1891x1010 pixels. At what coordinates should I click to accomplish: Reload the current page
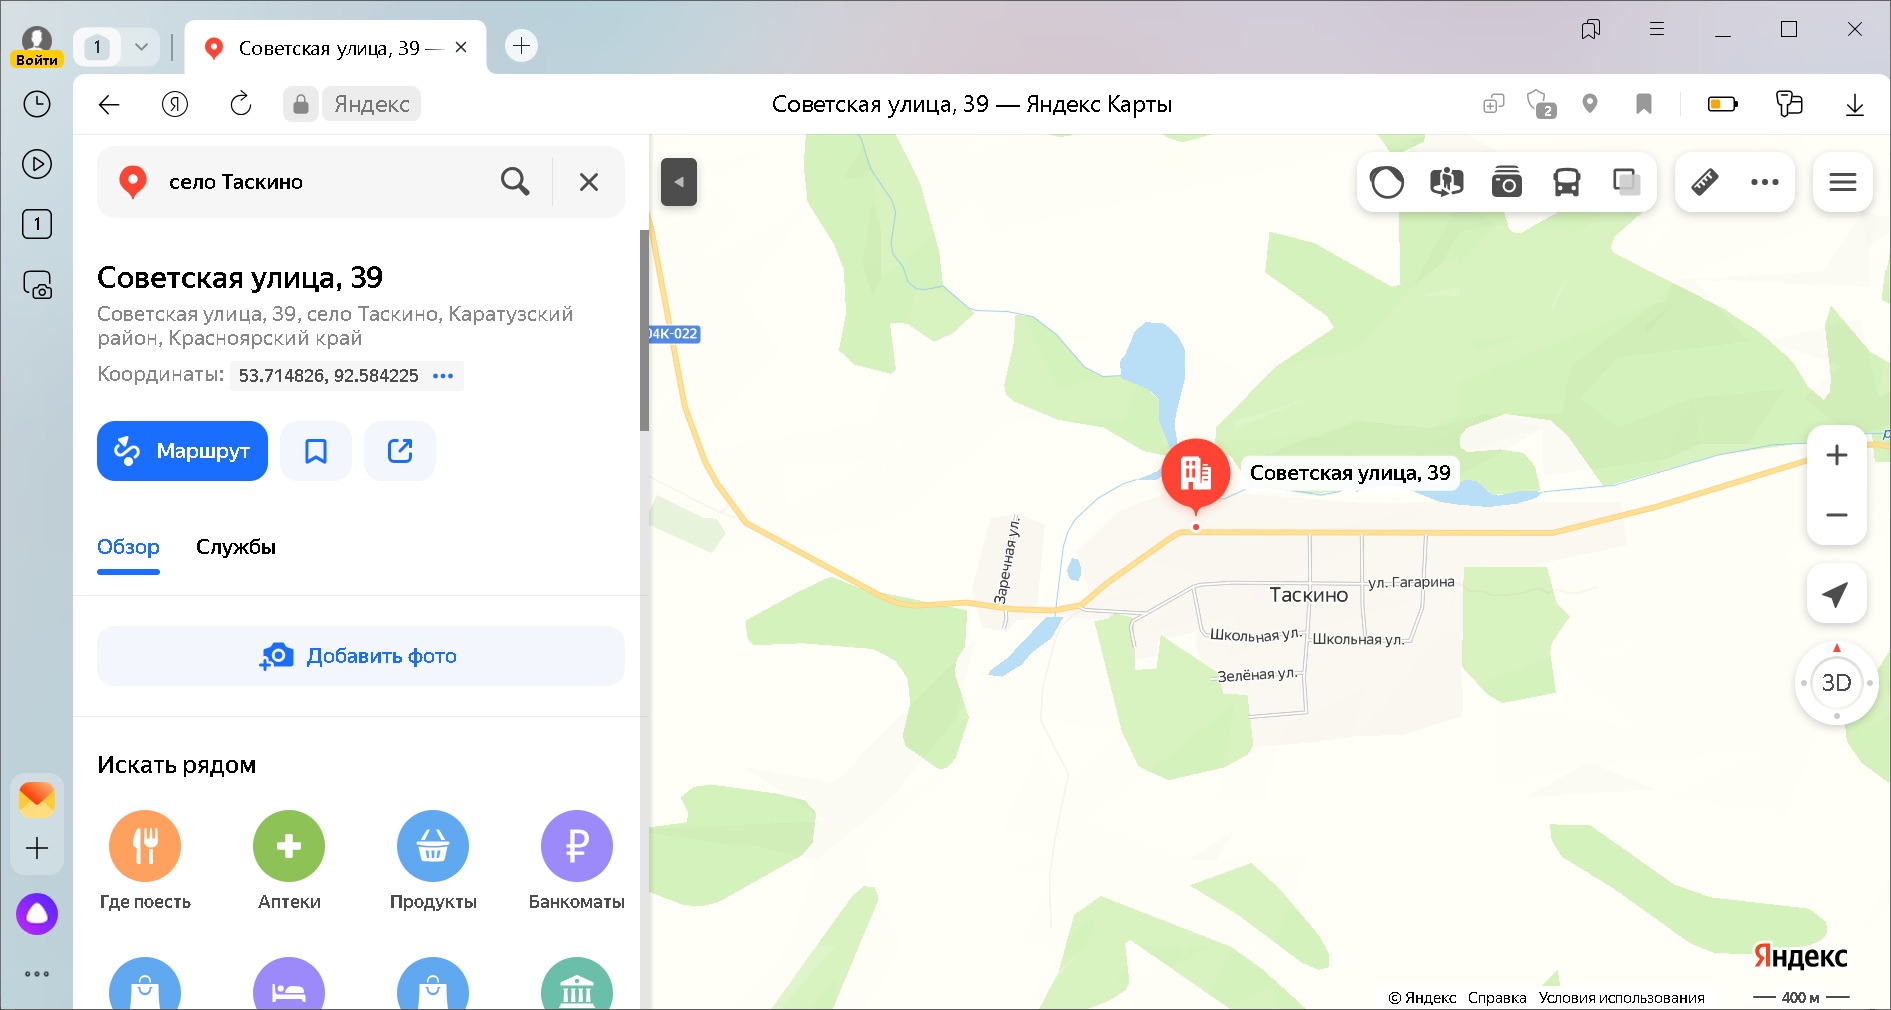point(241,104)
